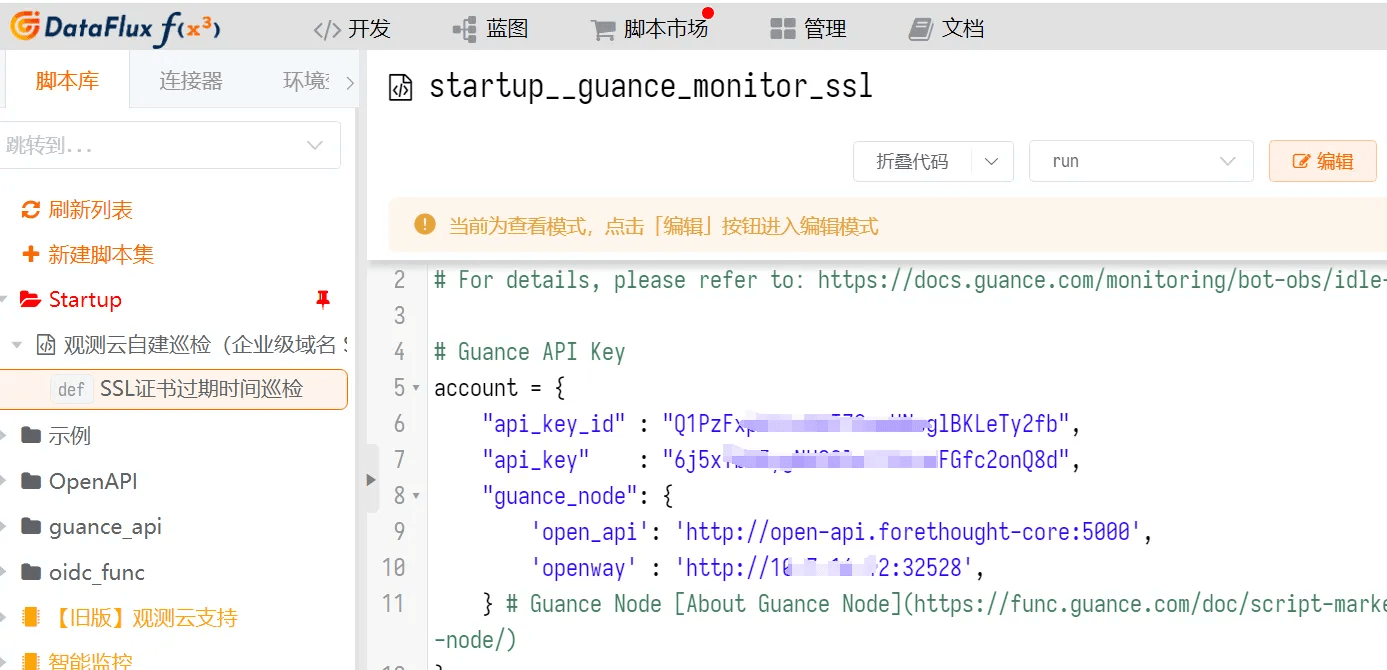1387x670 pixels.
Task: Click the DataFlux Func logo
Action: [x=114, y=27]
